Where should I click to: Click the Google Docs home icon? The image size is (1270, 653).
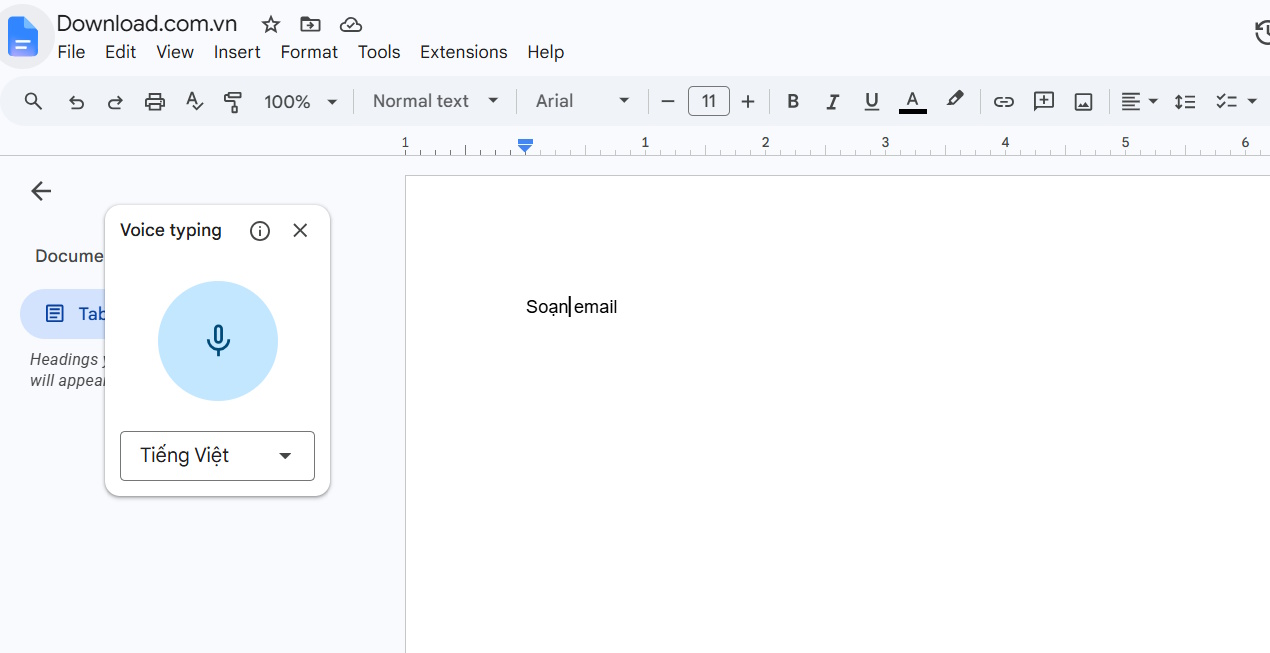point(22,36)
